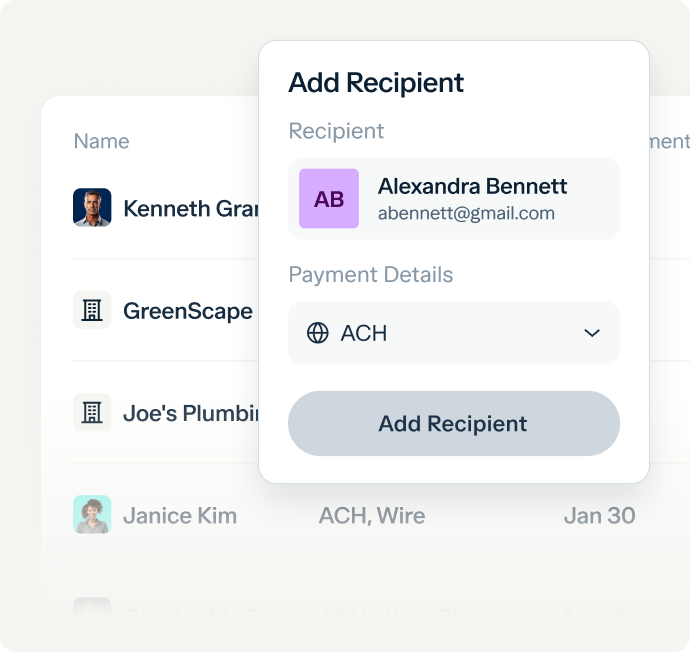Click the Recipient section label
The width and height of the screenshot is (690, 652).
(x=336, y=131)
